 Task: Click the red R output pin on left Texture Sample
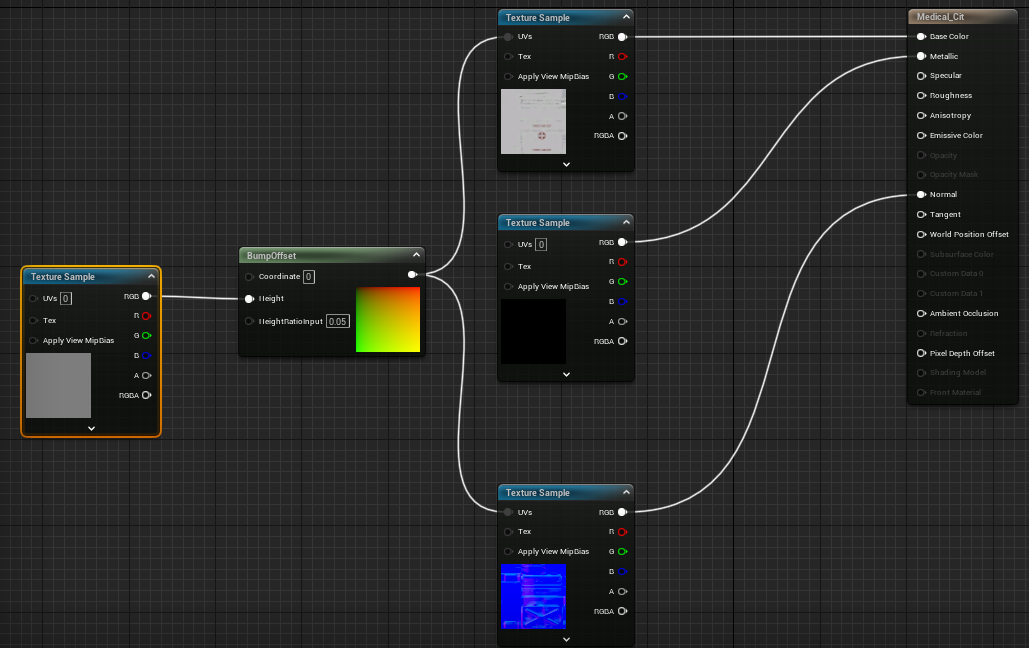(x=148, y=317)
